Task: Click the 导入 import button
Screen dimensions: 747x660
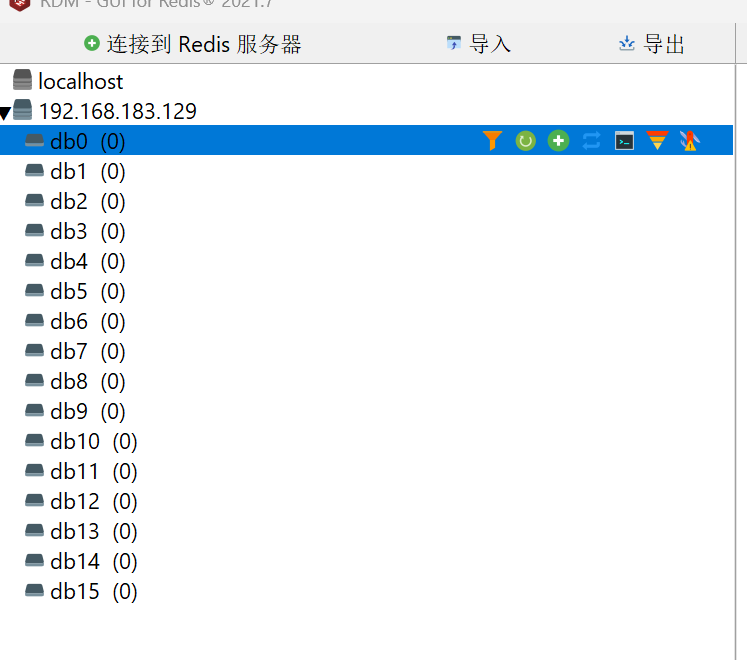Action: [x=479, y=44]
